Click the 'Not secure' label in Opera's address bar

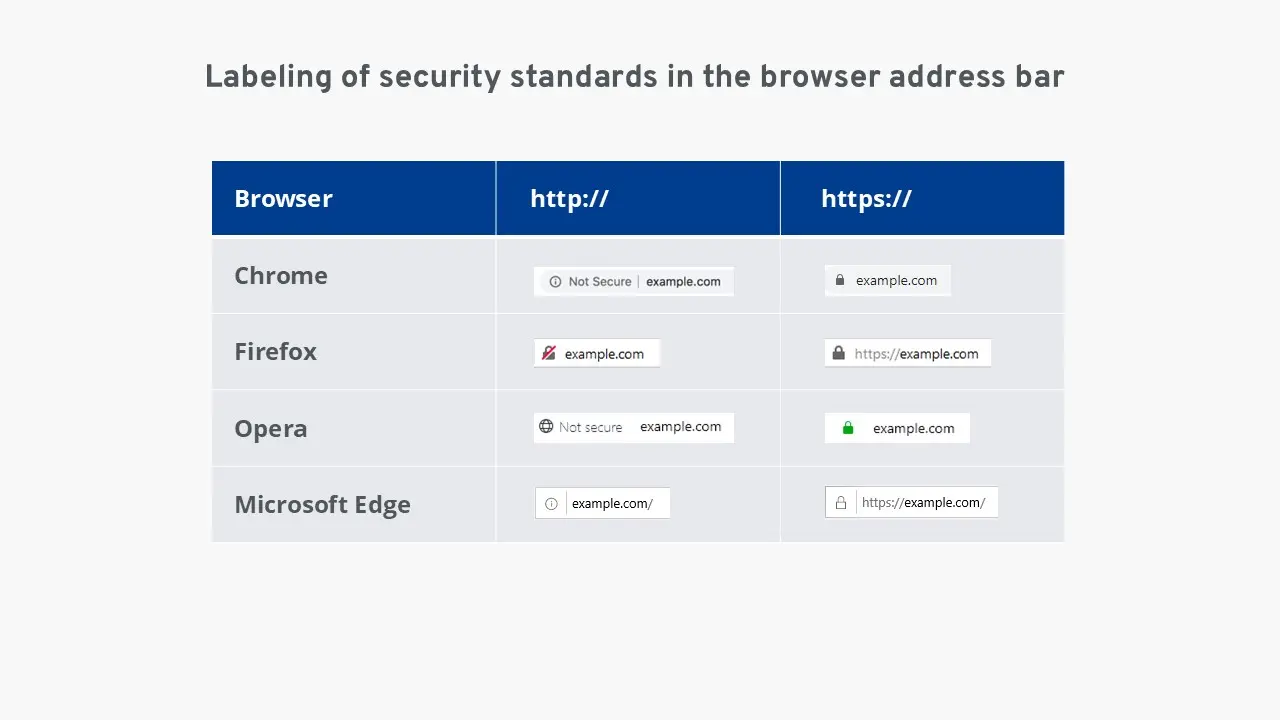tap(592, 427)
